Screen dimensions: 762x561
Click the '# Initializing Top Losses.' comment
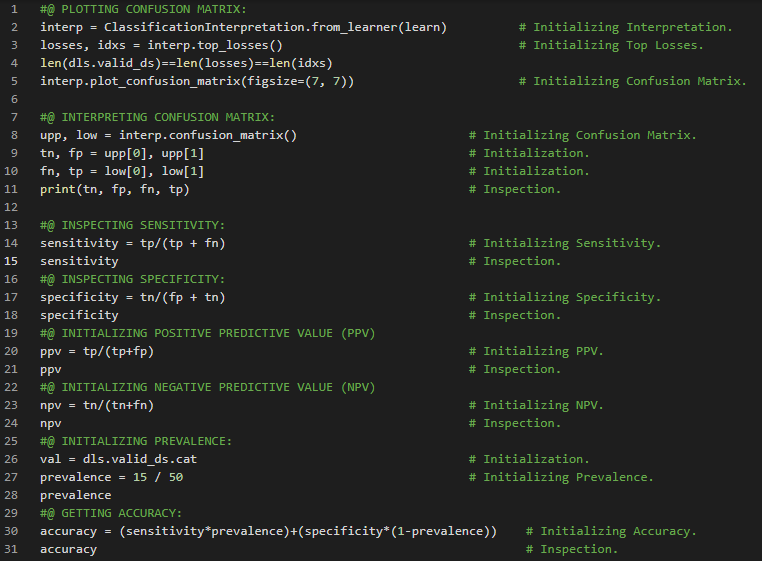tap(618, 45)
